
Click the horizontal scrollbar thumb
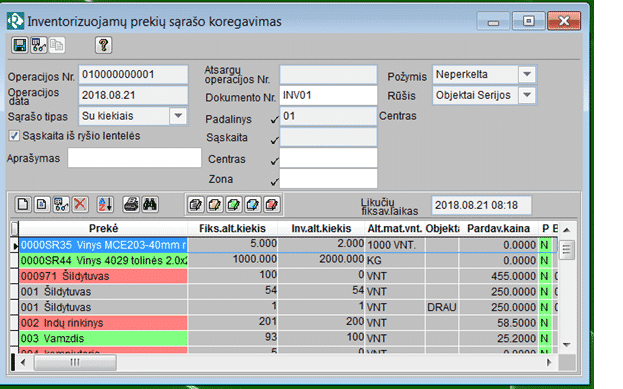[75, 362]
